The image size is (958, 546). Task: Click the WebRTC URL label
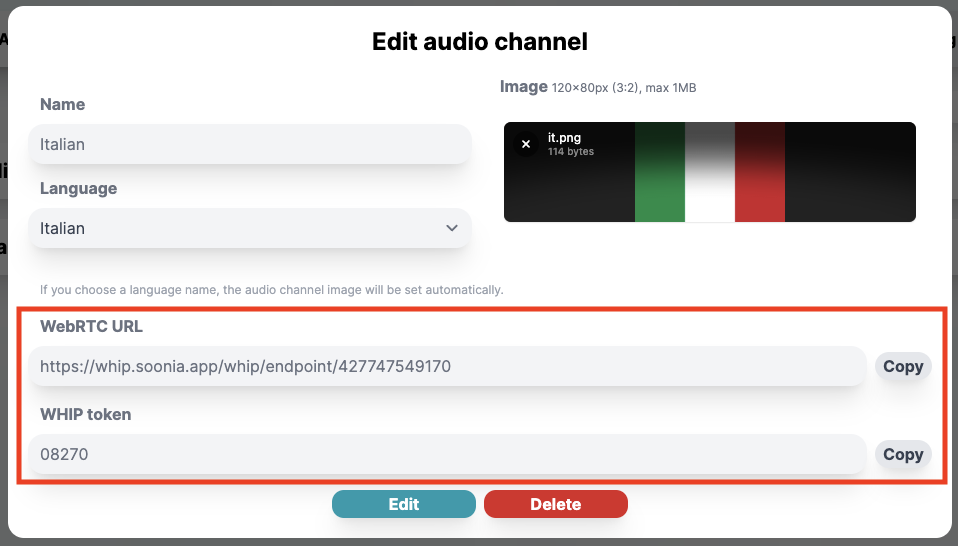92,326
